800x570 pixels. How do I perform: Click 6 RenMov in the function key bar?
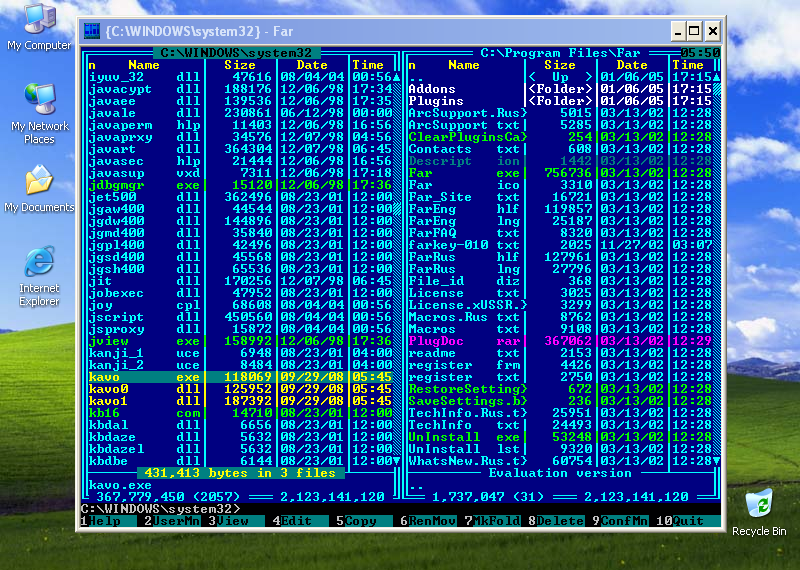pyautogui.click(x=428, y=521)
